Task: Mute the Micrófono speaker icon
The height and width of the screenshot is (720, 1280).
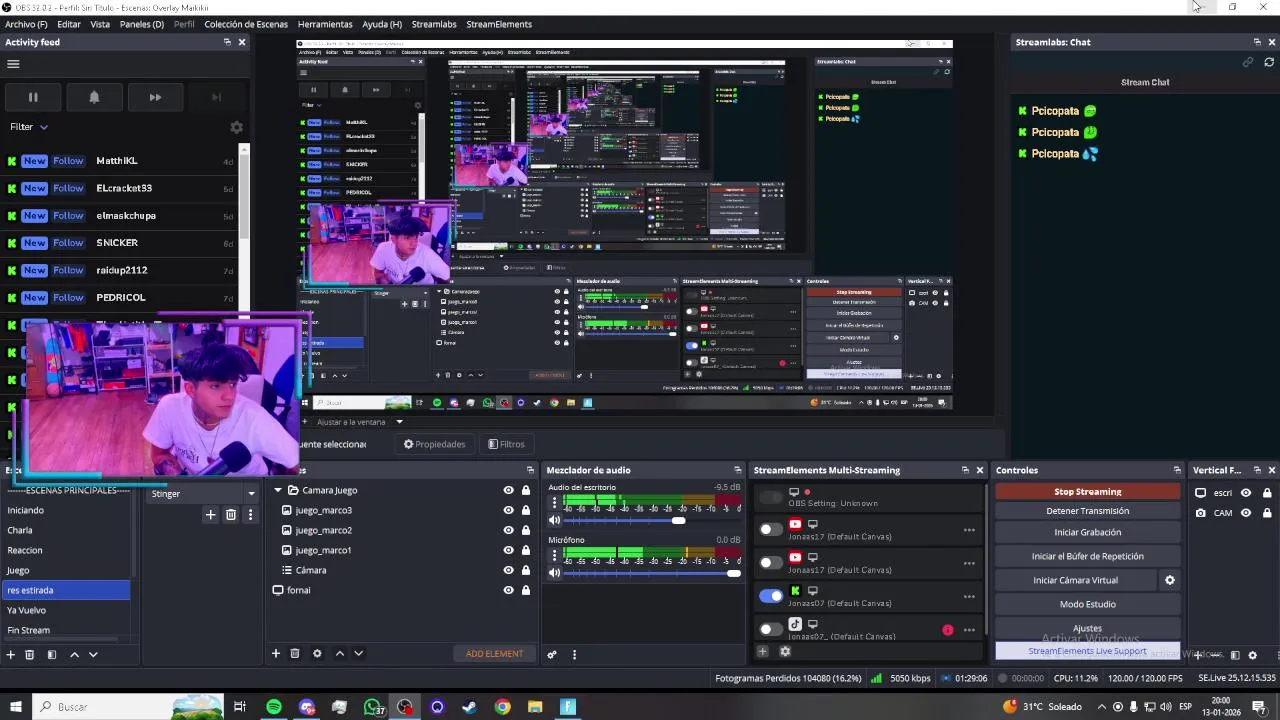Action: click(x=555, y=573)
